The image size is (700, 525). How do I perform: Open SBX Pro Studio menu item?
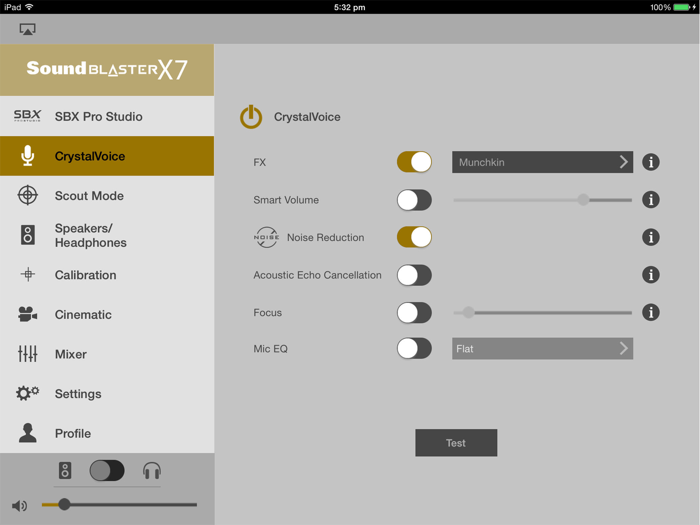(107, 116)
